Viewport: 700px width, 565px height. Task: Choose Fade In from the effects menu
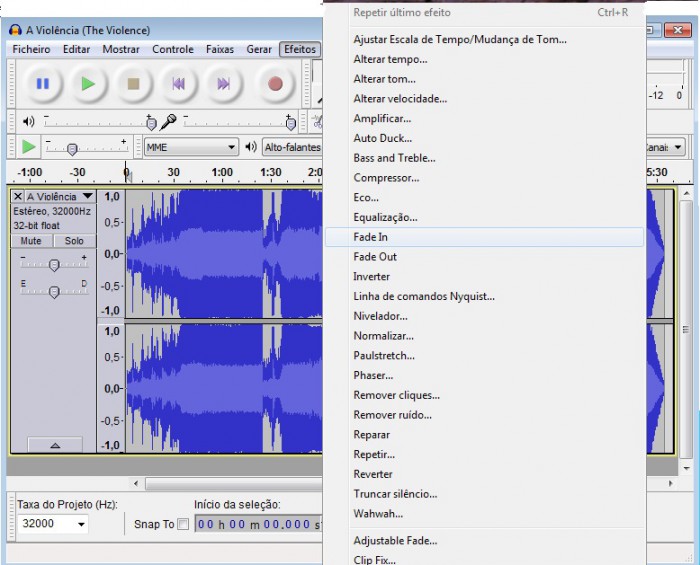370,237
